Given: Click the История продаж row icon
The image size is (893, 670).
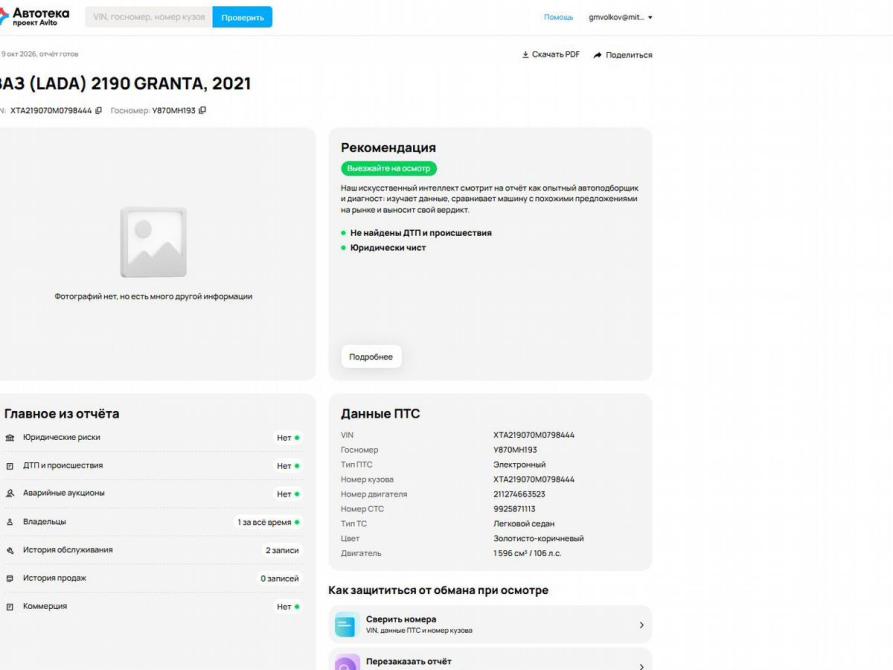Looking at the screenshot, I should pos(10,578).
